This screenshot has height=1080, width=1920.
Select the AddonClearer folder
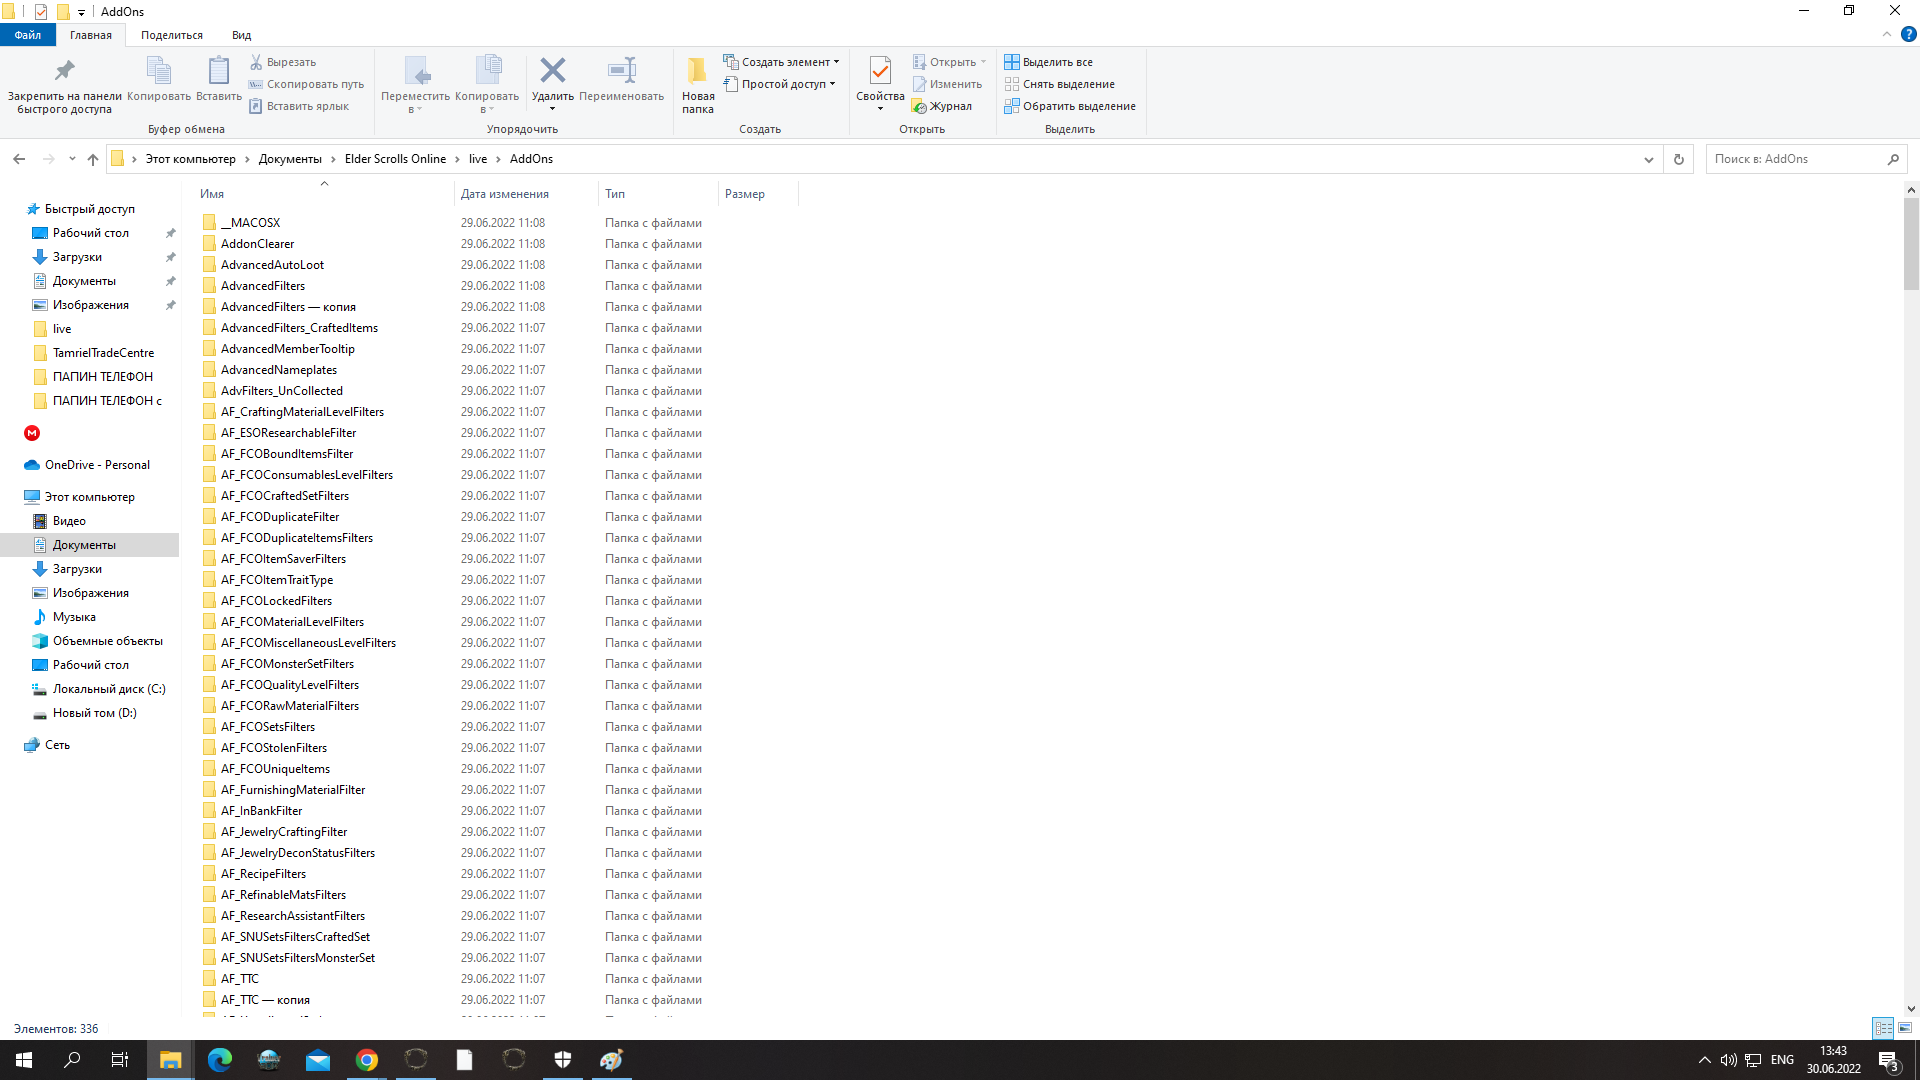[x=257, y=244]
